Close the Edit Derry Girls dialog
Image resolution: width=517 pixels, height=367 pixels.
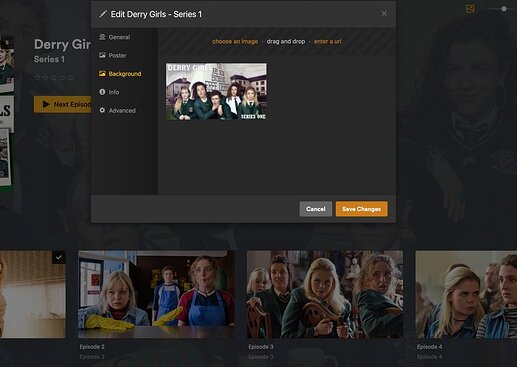point(384,13)
